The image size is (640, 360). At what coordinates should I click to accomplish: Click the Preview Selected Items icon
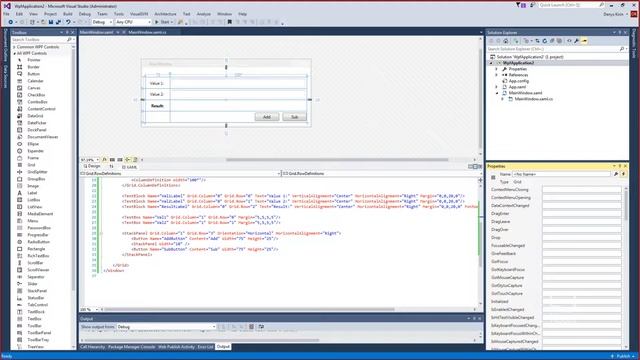click(584, 41)
